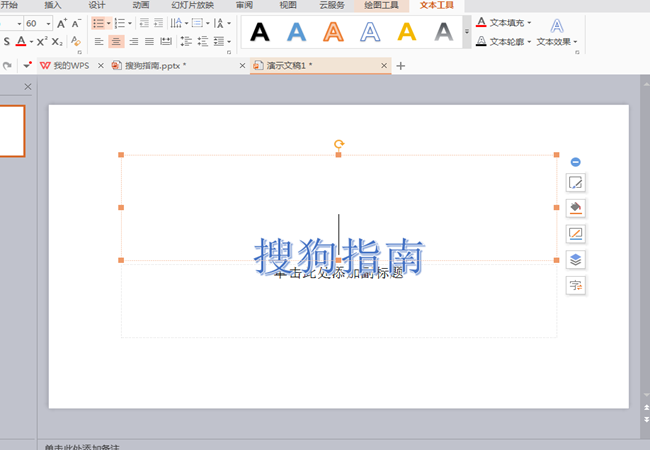
Task: Choose the black WordArt preset
Action: coord(260,32)
